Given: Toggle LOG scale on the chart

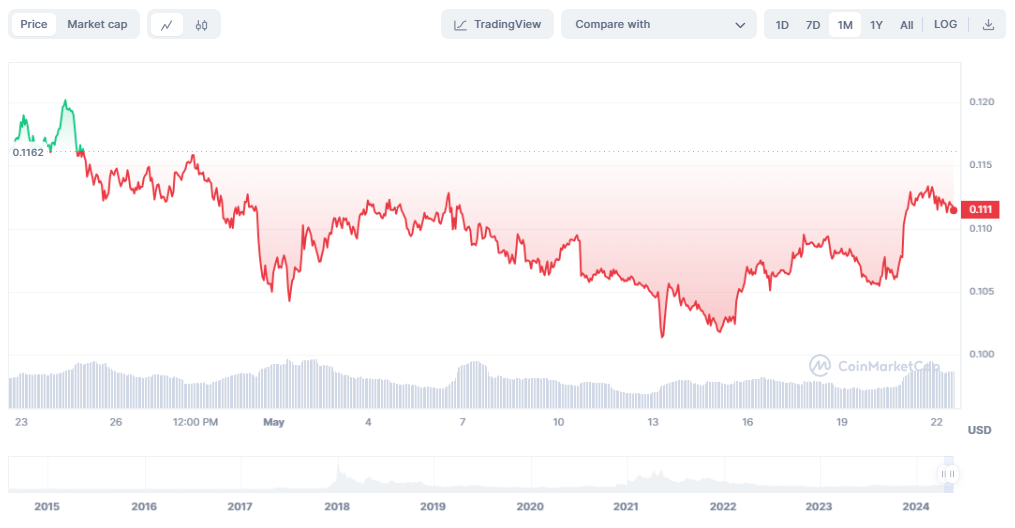Looking at the screenshot, I should [x=945, y=25].
